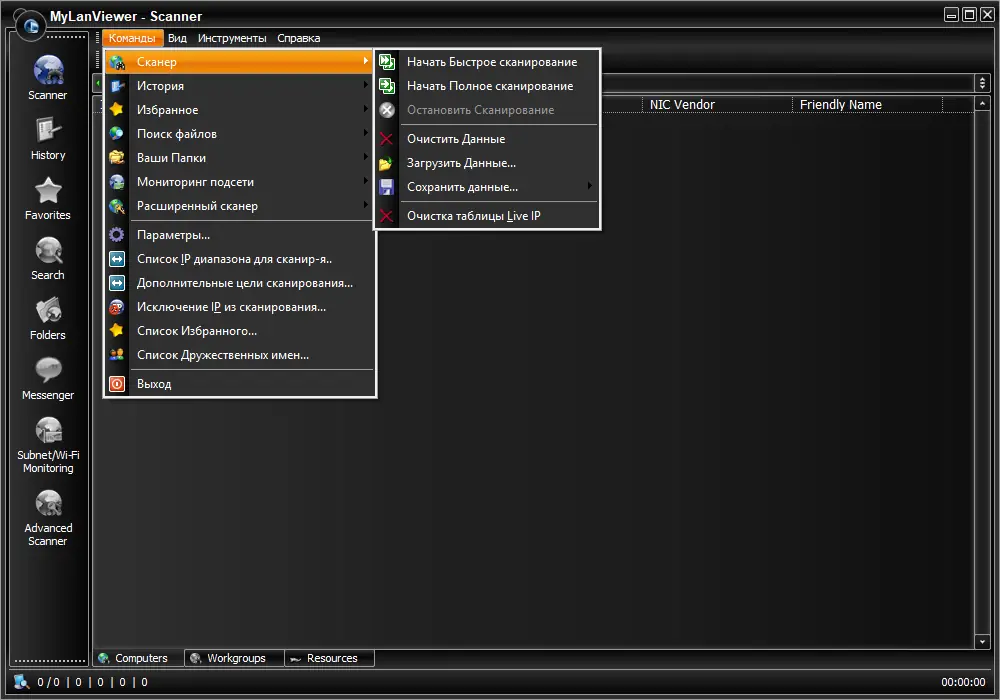Open Список Дружественных имен... entry
Image resolution: width=1000 pixels, height=700 pixels.
coord(240,355)
